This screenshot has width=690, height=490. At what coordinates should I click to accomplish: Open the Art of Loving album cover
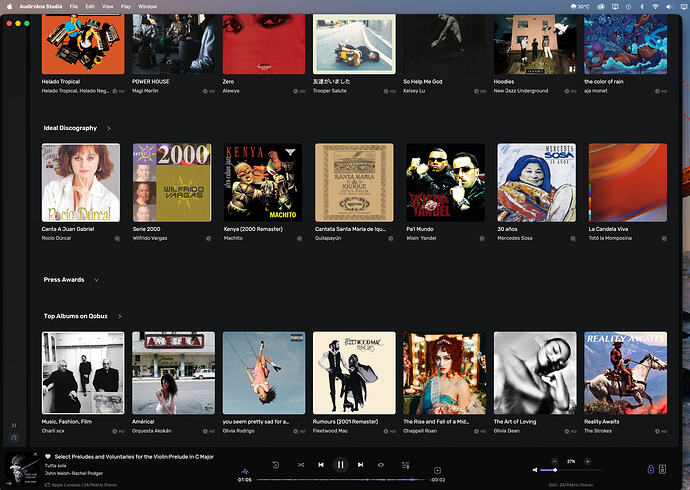coord(535,373)
